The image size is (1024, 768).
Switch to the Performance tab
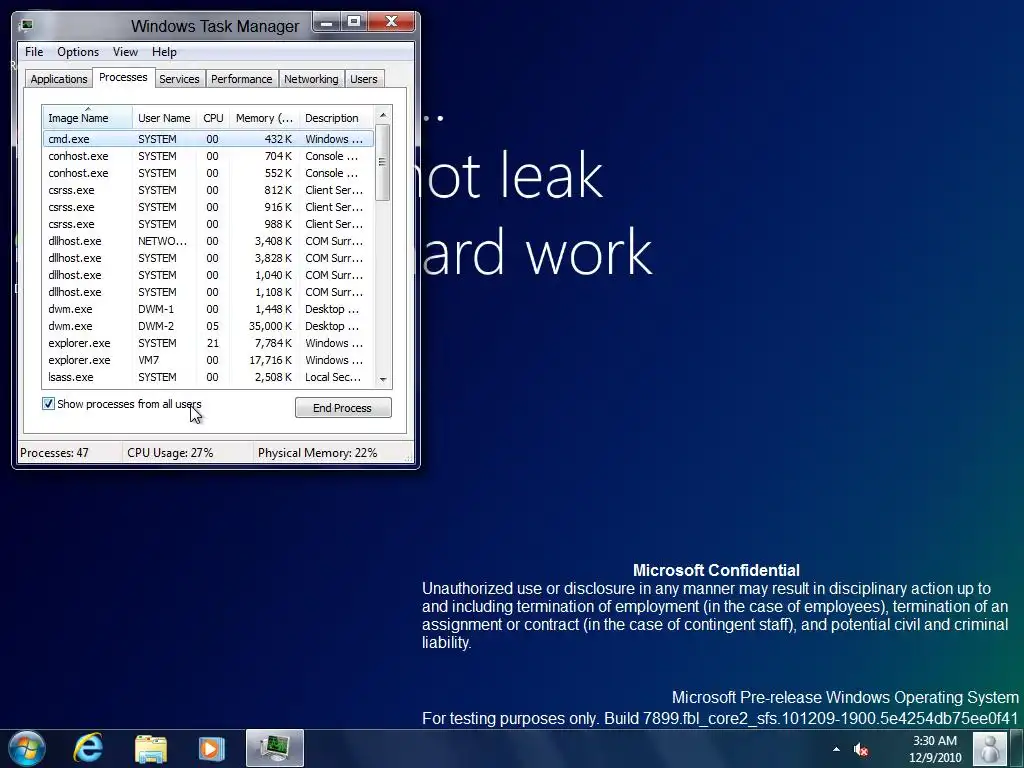(242, 79)
